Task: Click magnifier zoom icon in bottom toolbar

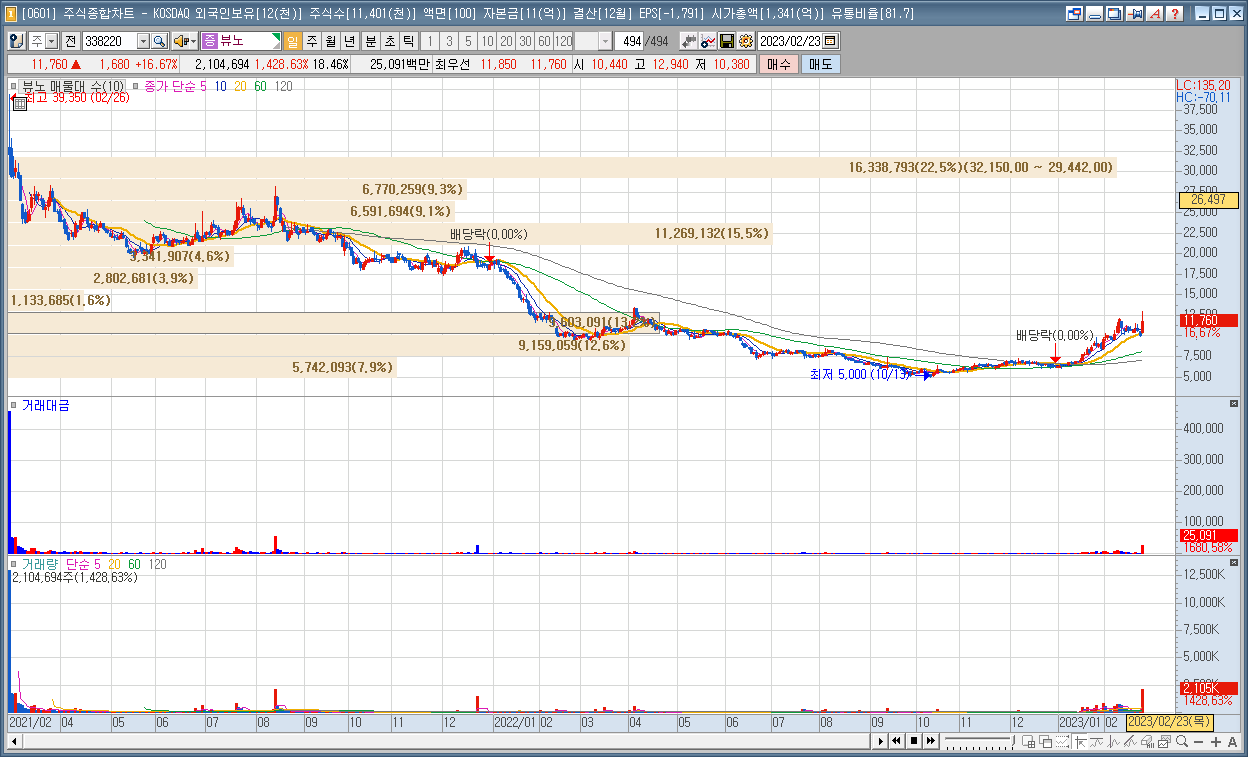Action: coord(1182,741)
